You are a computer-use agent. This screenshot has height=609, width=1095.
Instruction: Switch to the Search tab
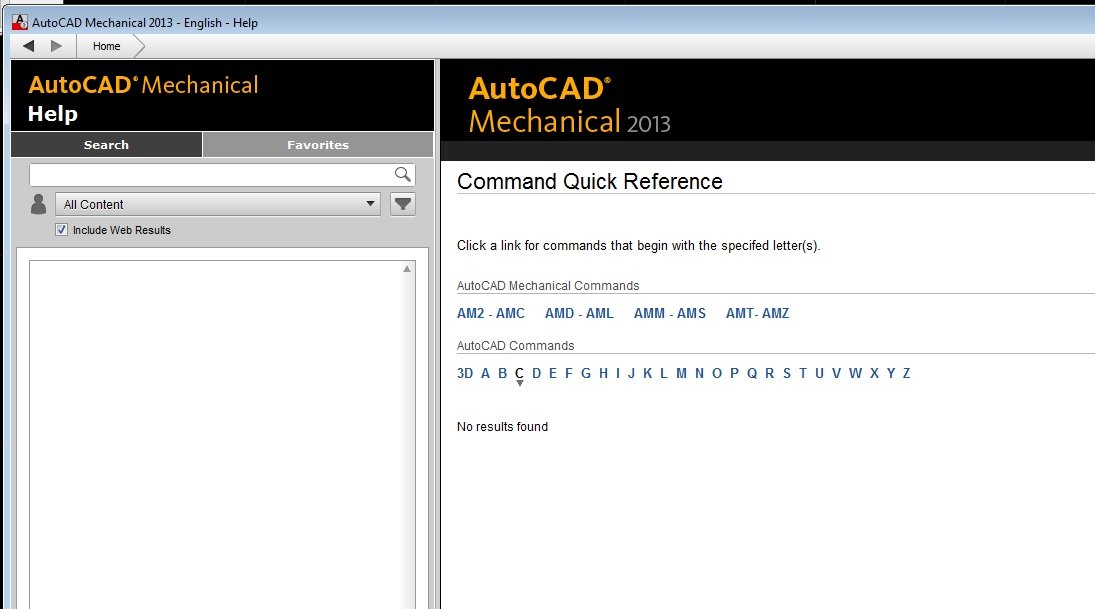(106, 145)
